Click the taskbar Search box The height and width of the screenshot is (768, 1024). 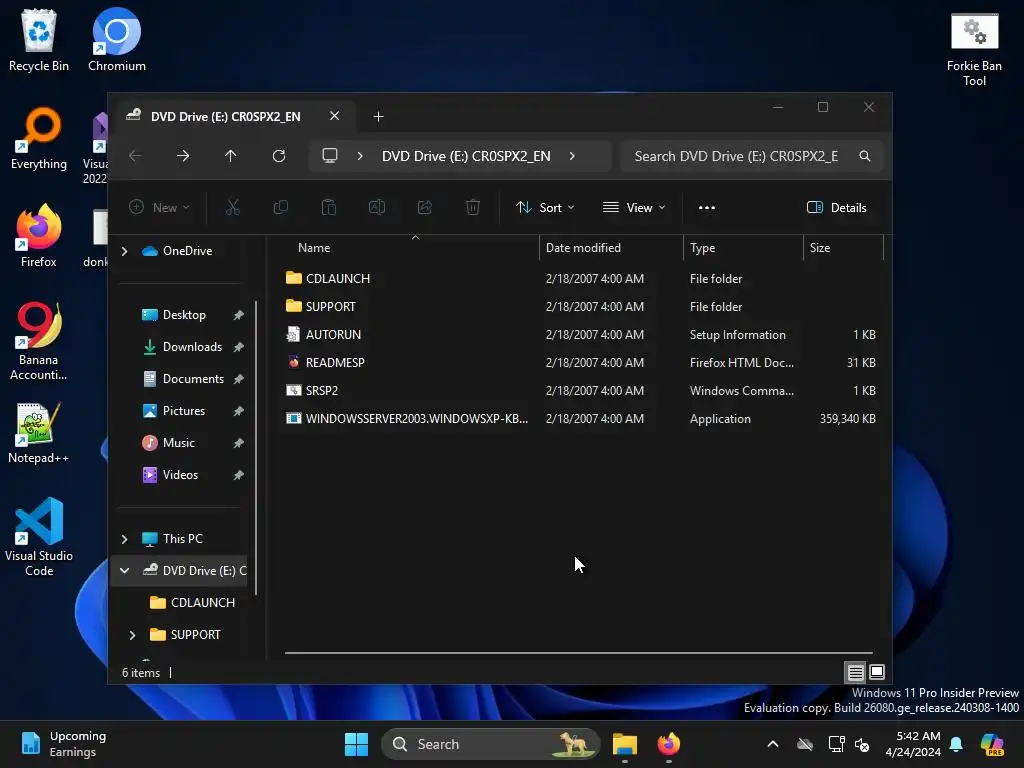490,744
